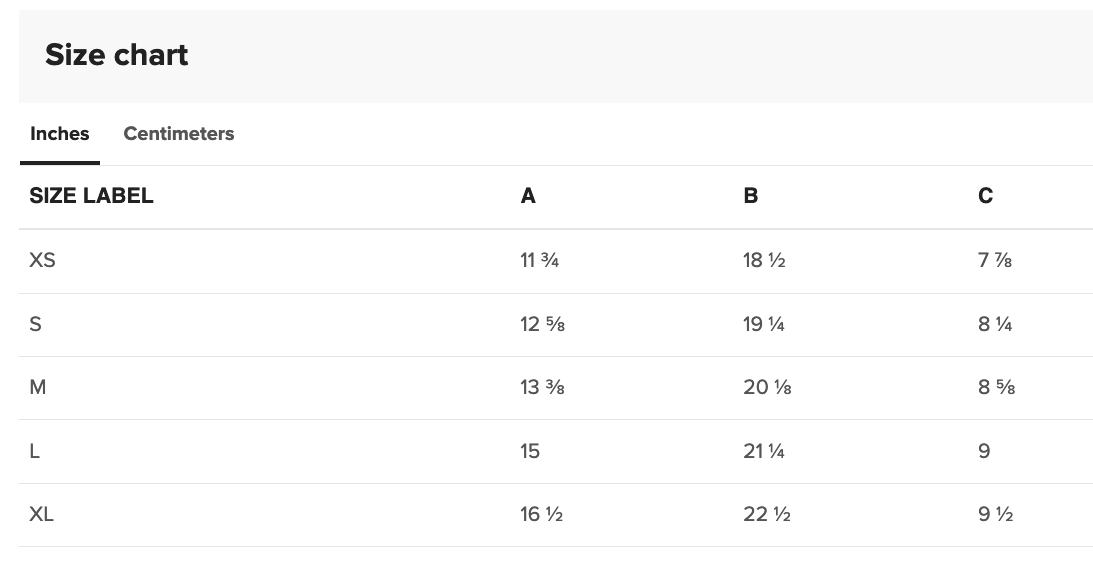Screen dimensions: 1093x585
Task: Click column header A
Action: 528,196
